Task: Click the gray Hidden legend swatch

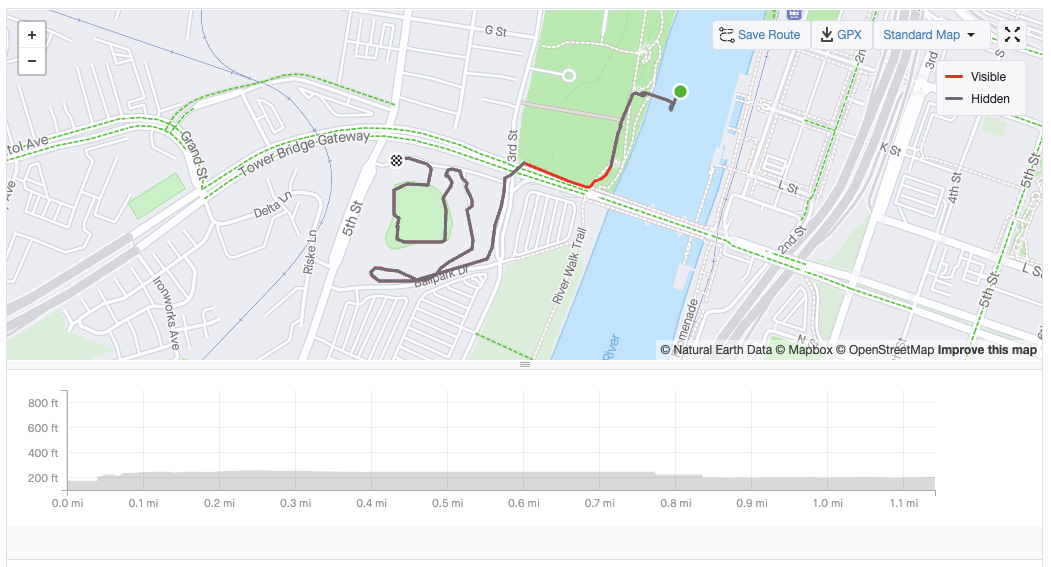Action: point(954,99)
